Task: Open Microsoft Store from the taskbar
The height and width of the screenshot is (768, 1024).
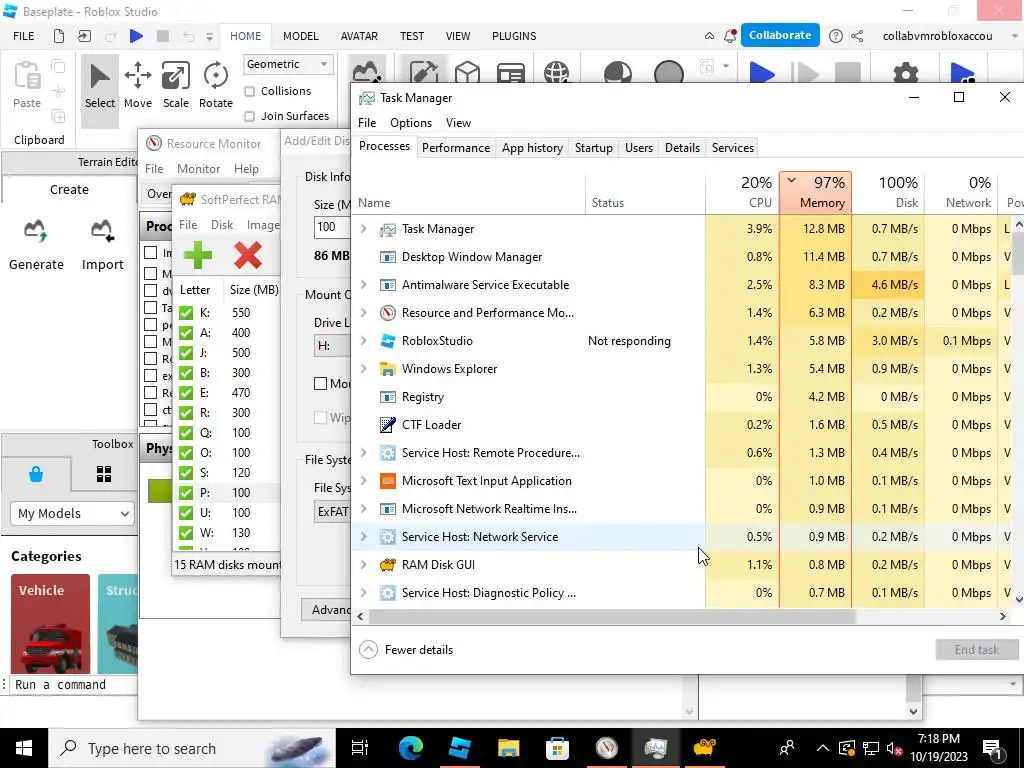Action: tap(557, 748)
